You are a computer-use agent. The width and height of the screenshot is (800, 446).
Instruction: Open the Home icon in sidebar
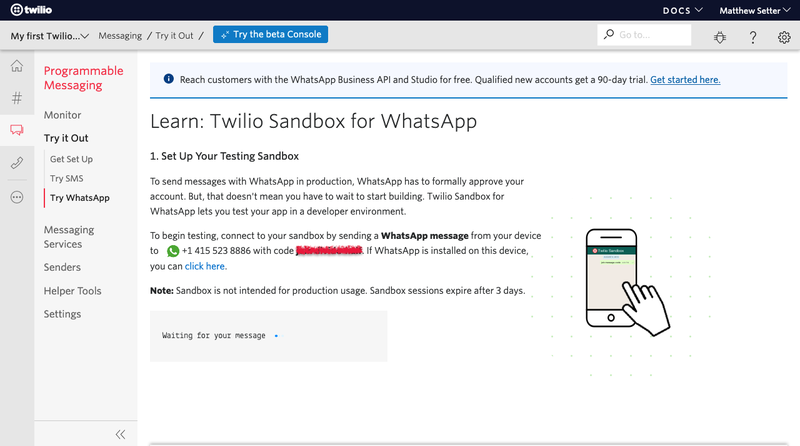[17, 66]
